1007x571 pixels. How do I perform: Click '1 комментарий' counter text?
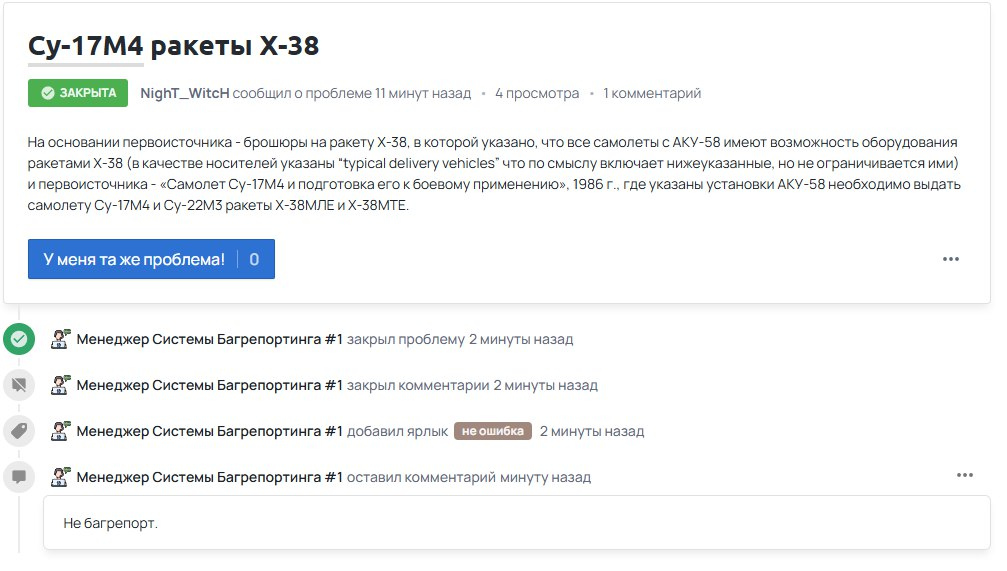652,93
